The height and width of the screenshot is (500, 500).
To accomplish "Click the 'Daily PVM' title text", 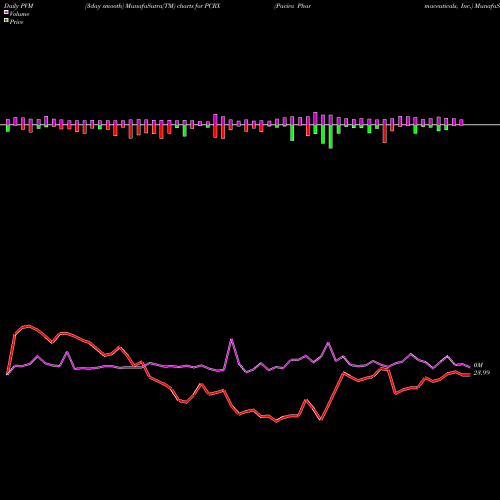I will [19, 6].
